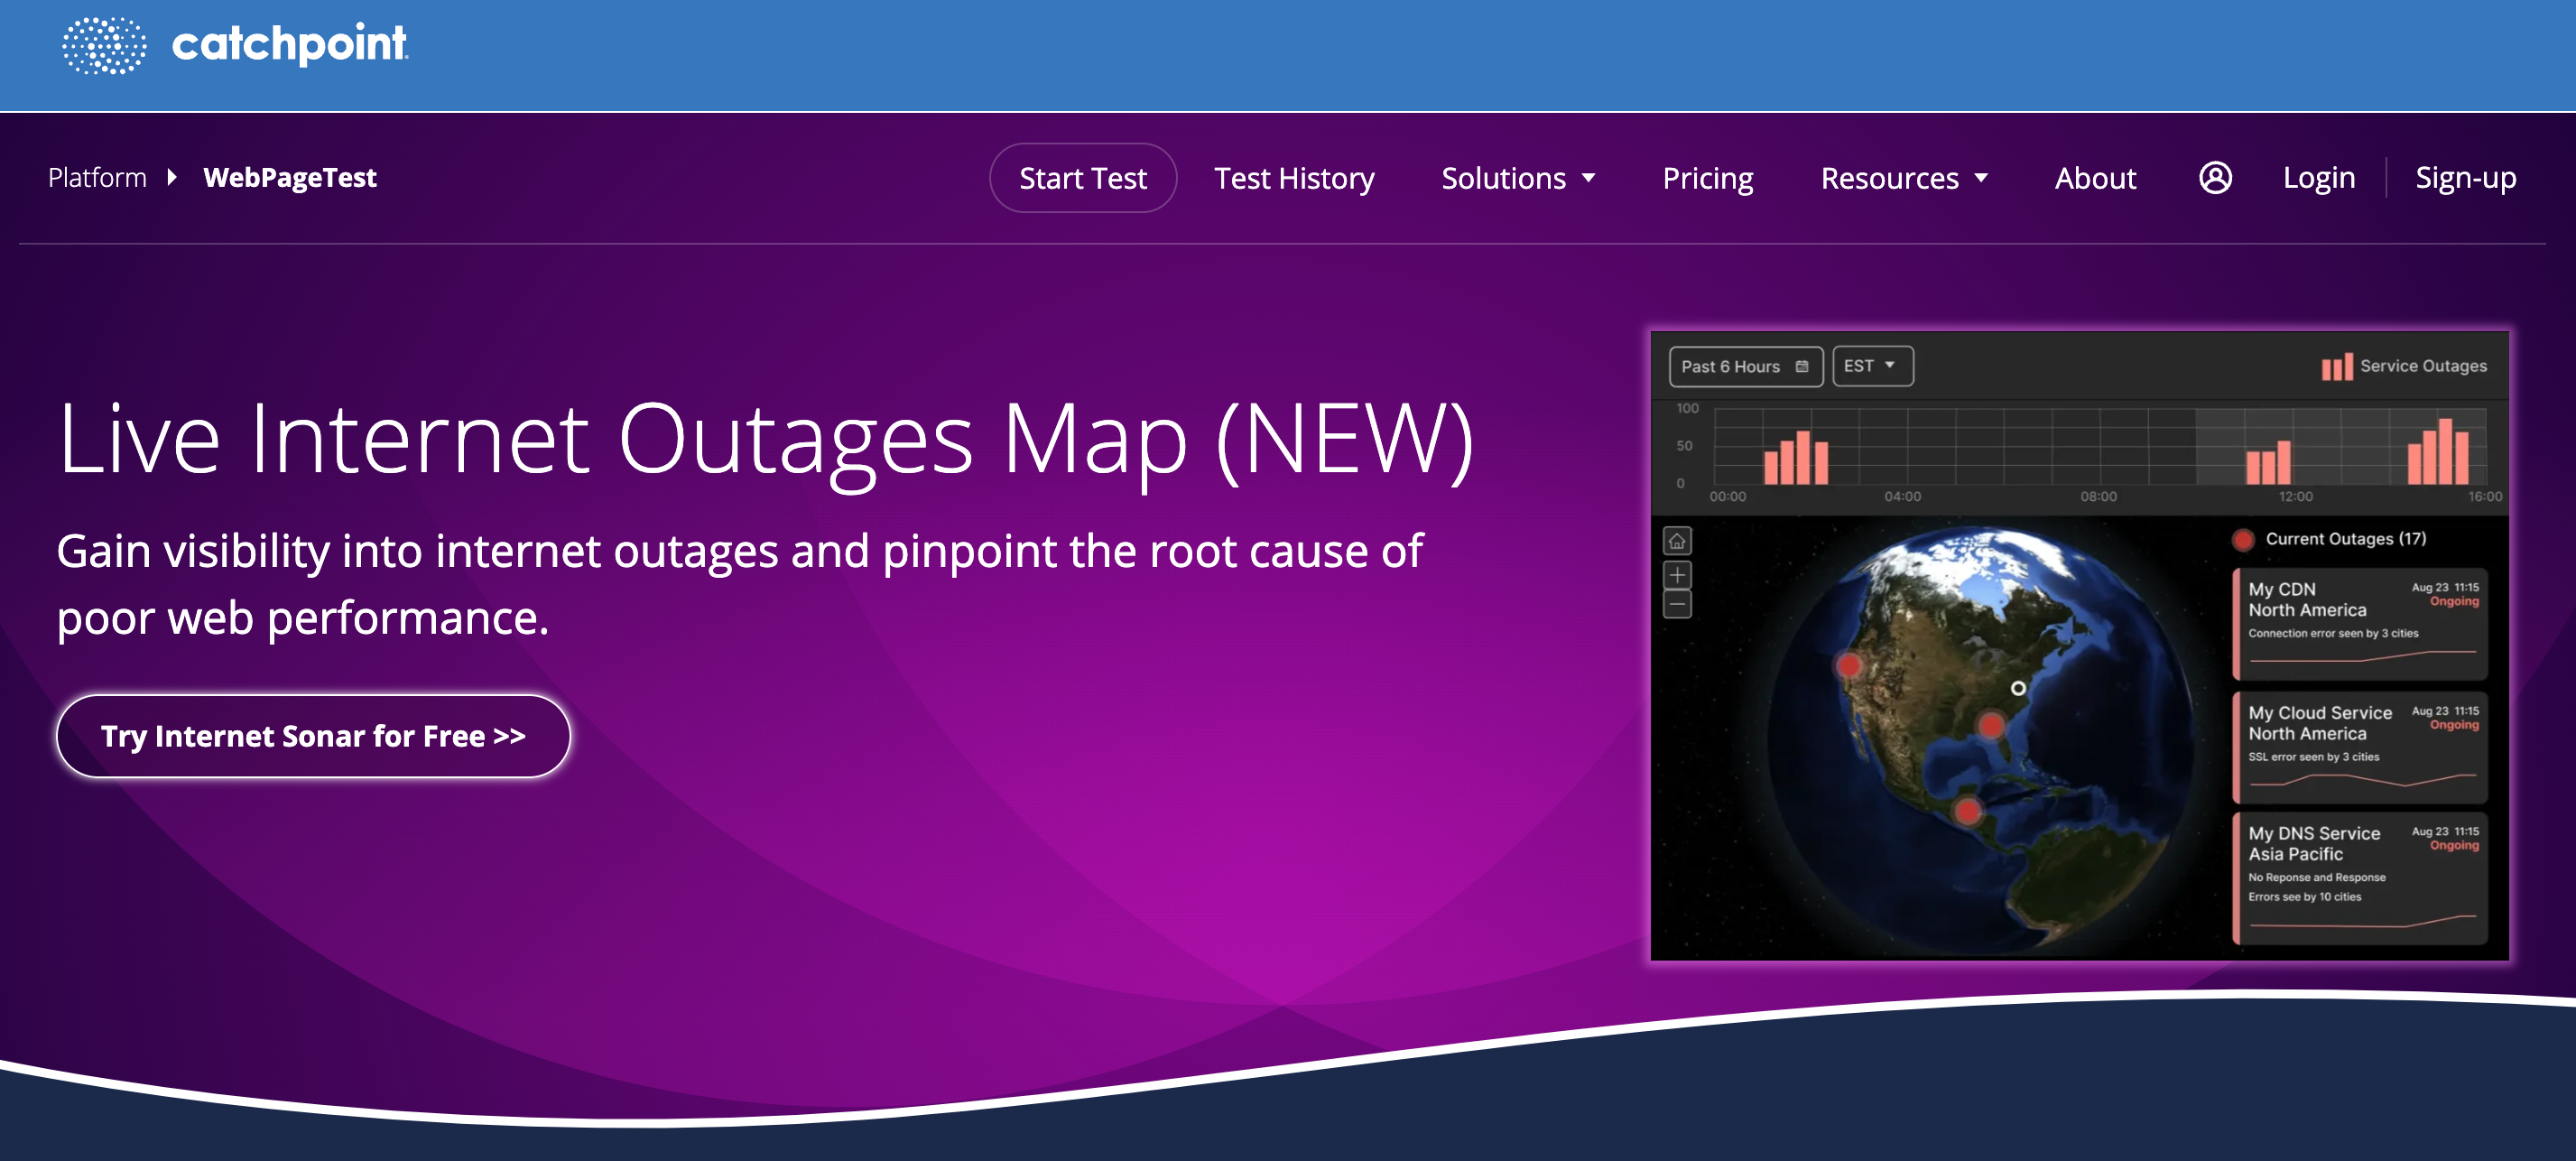This screenshot has width=2576, height=1161.
Task: Open the About page
Action: (2094, 179)
